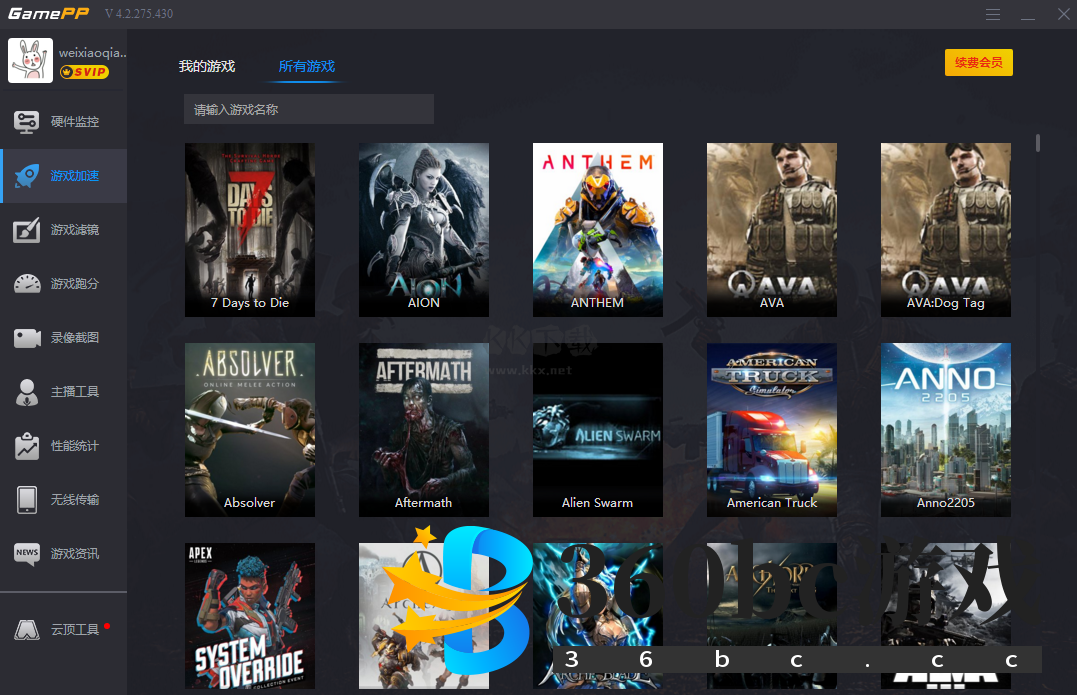Click the user avatar rabbit picture
This screenshot has width=1077, height=695.
(x=30, y=60)
